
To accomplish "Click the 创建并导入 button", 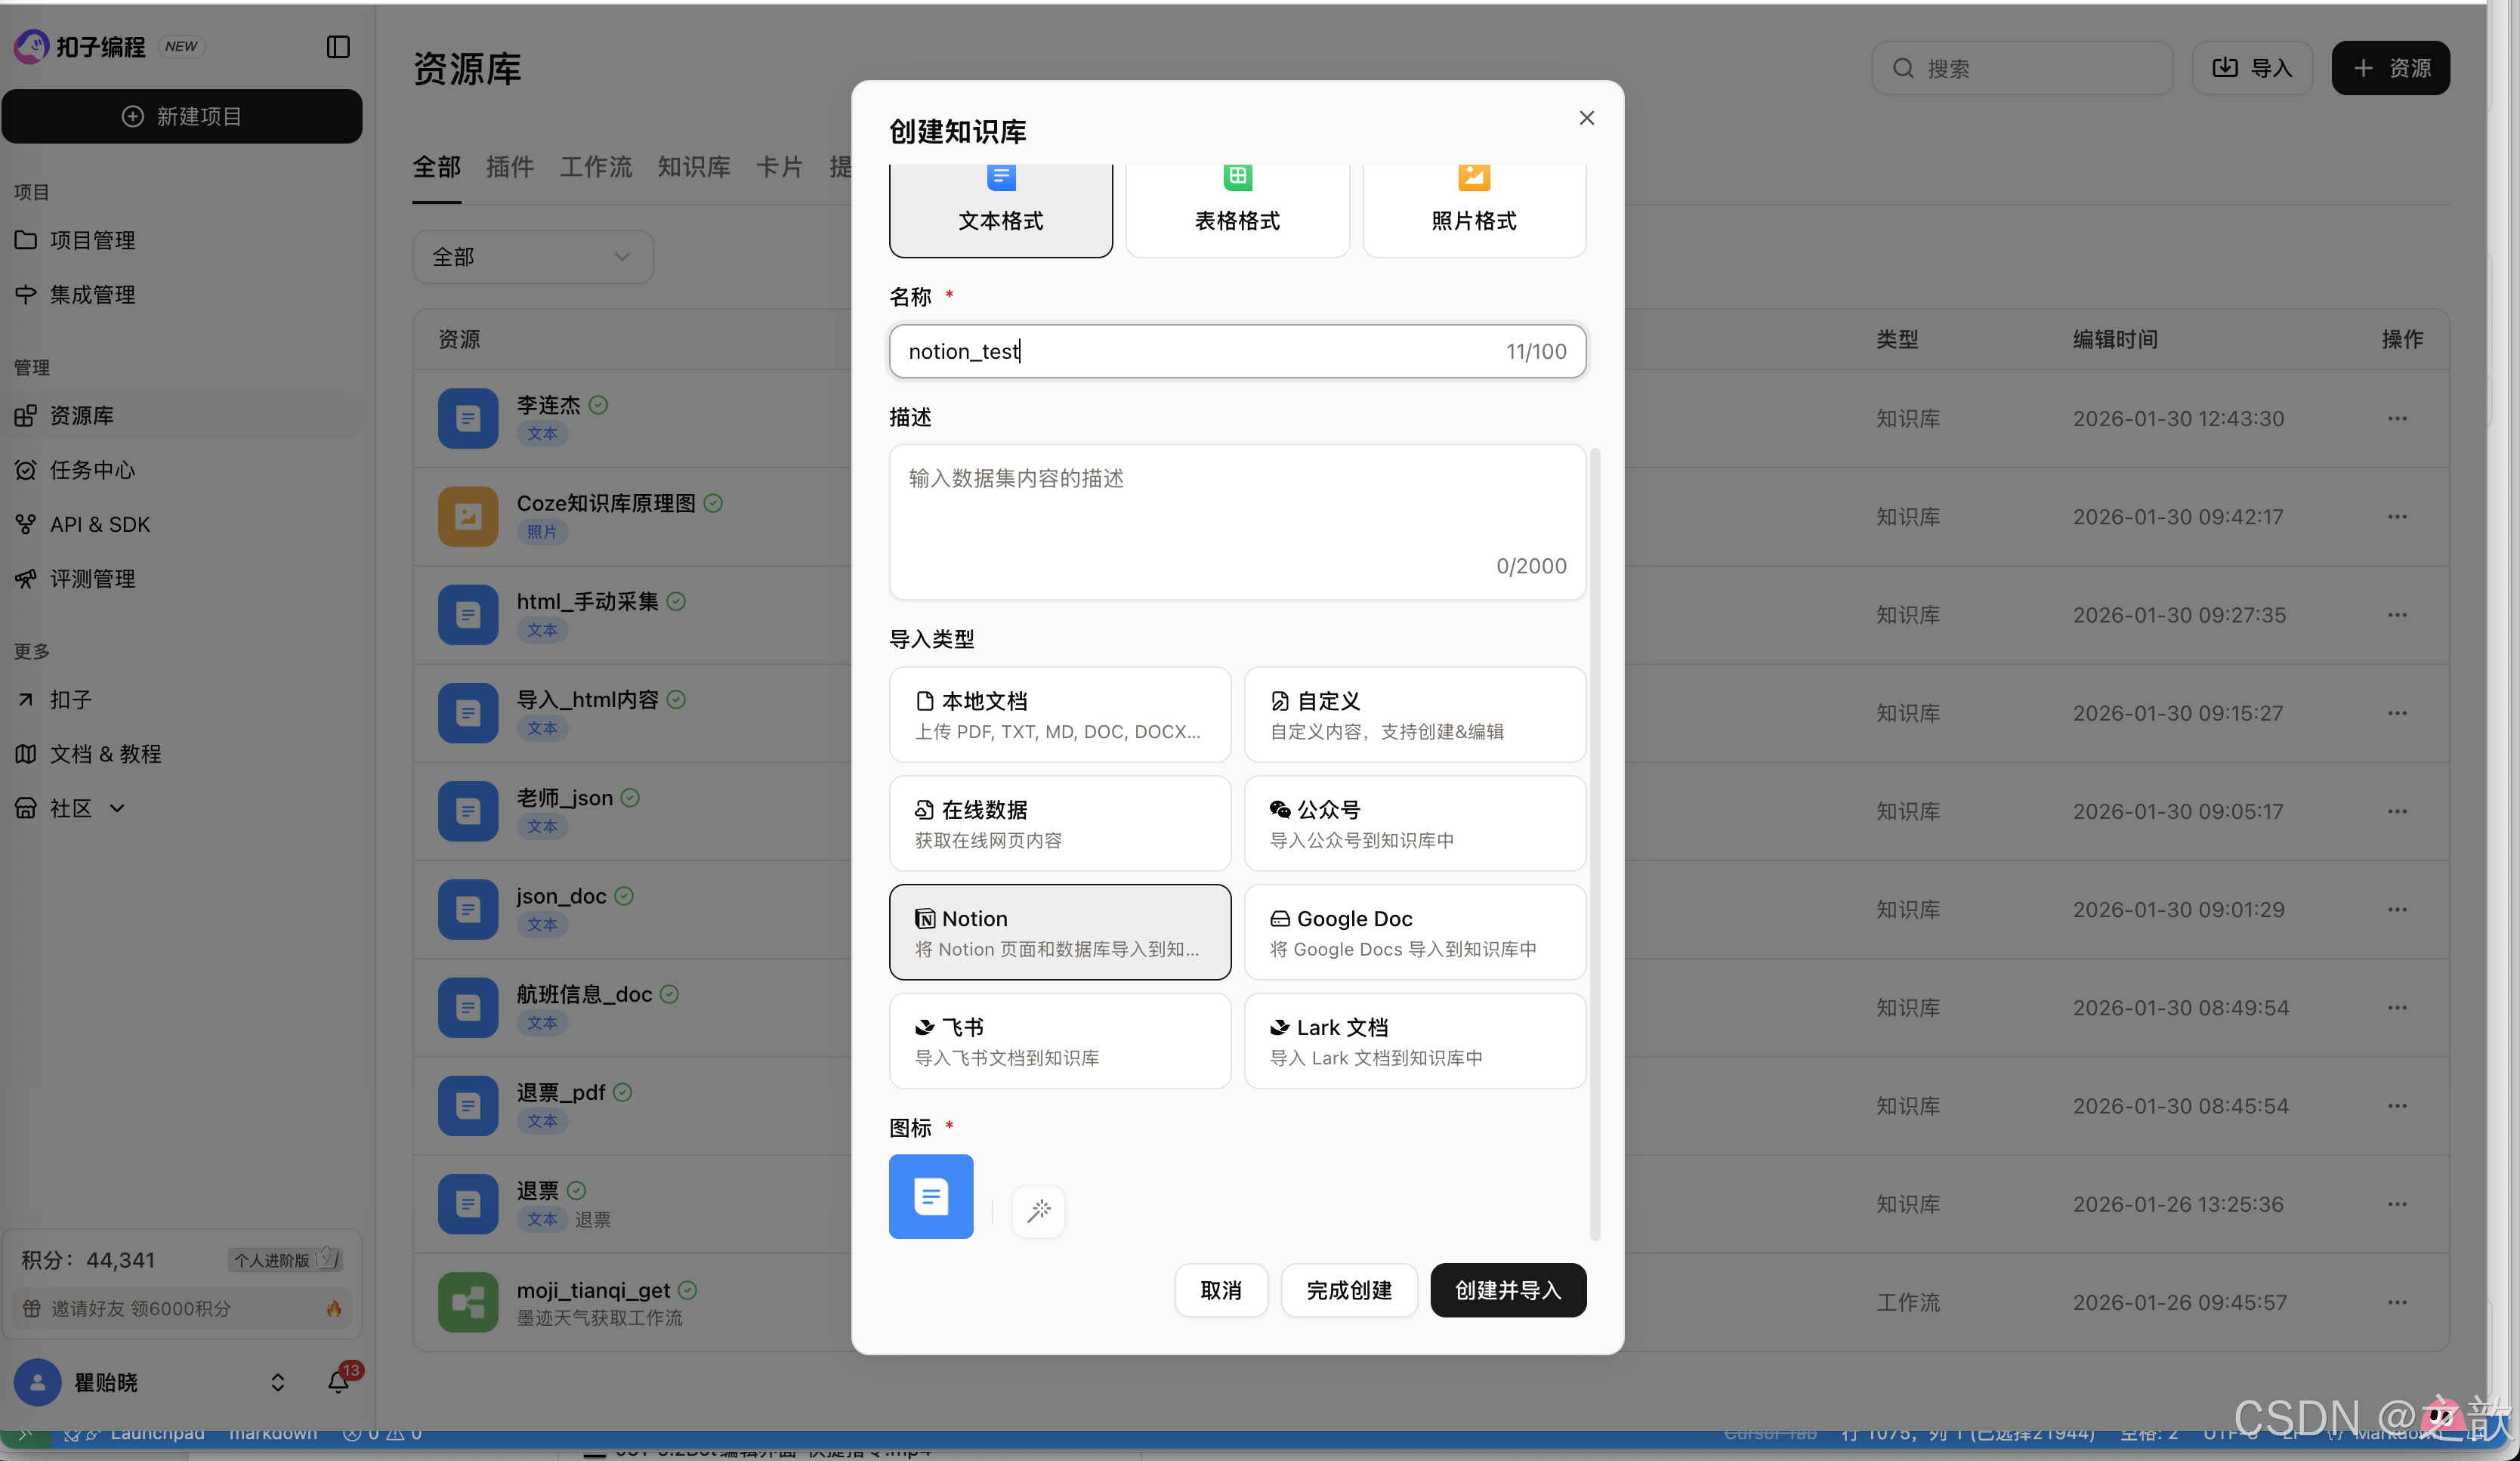I will (x=1507, y=1290).
